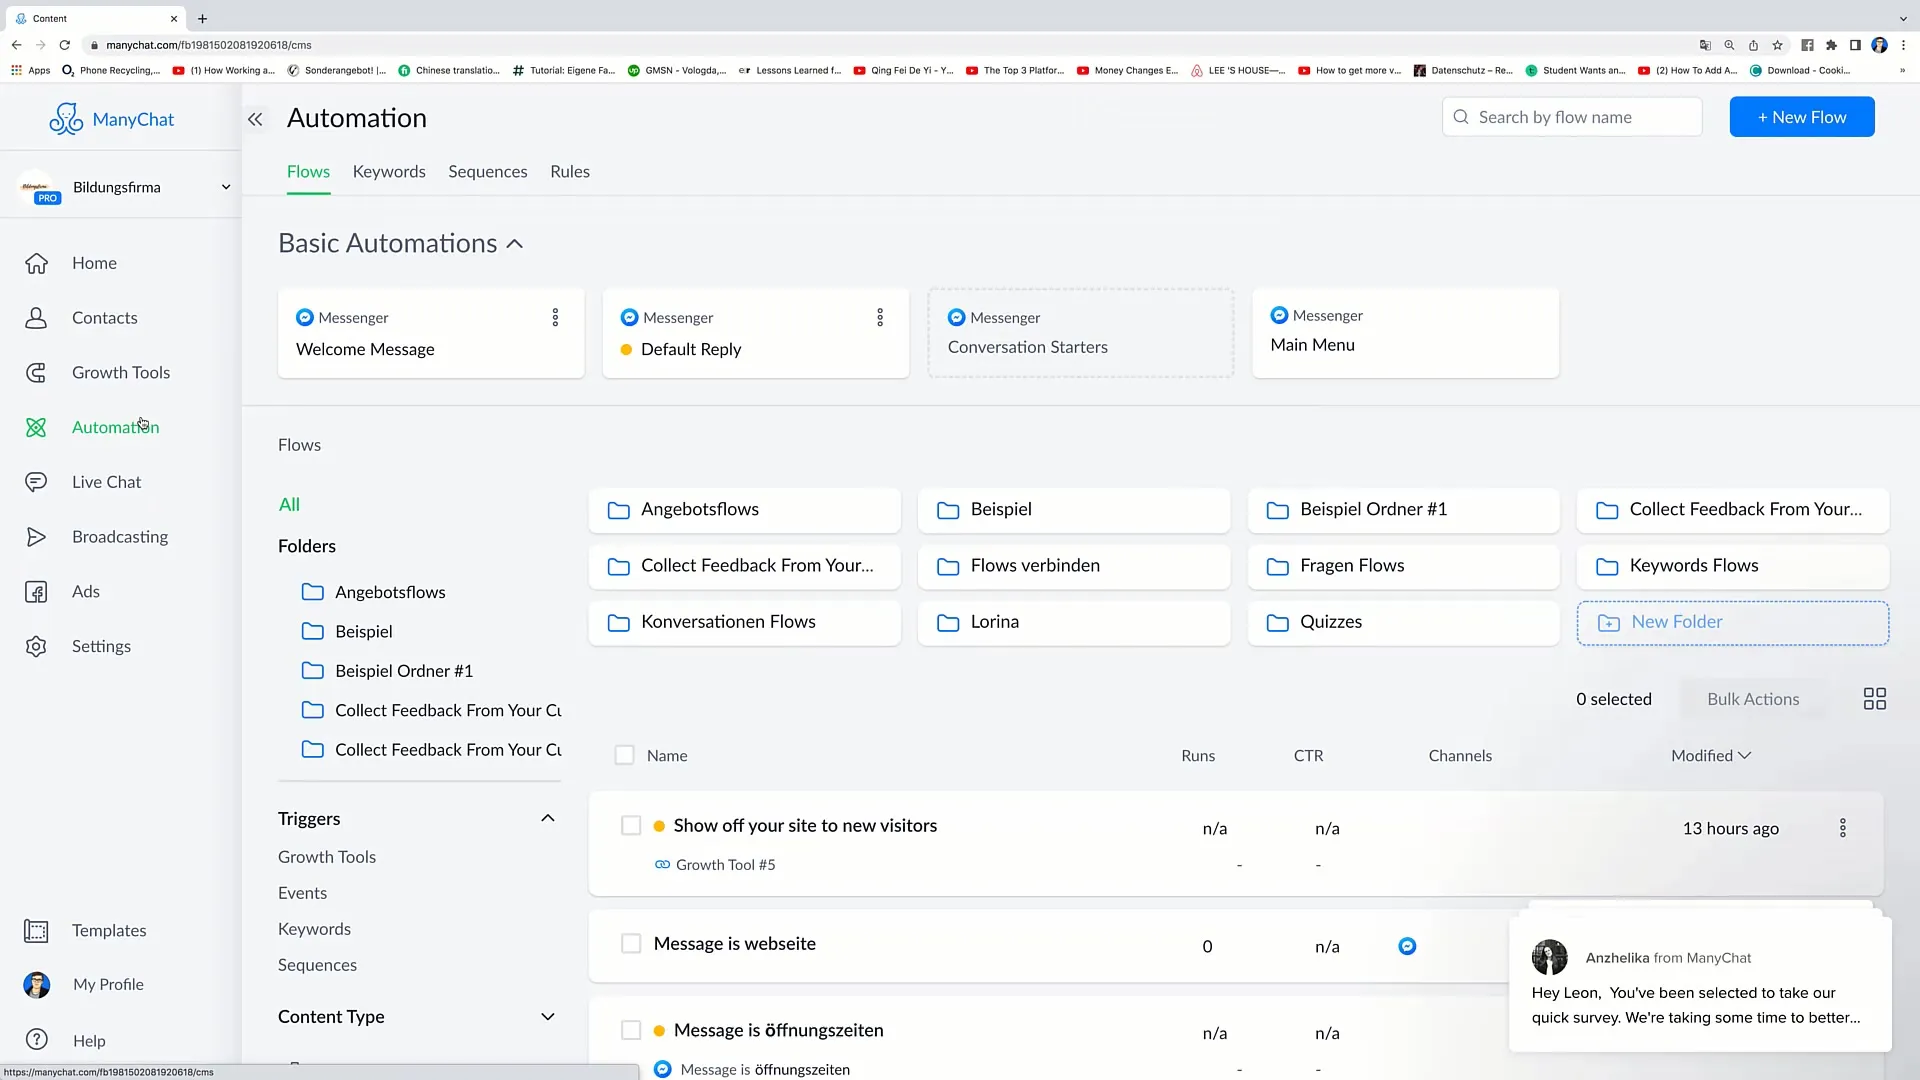Viewport: 1920px width, 1080px height.
Task: Expand the Content Type section
Action: tap(550, 1017)
